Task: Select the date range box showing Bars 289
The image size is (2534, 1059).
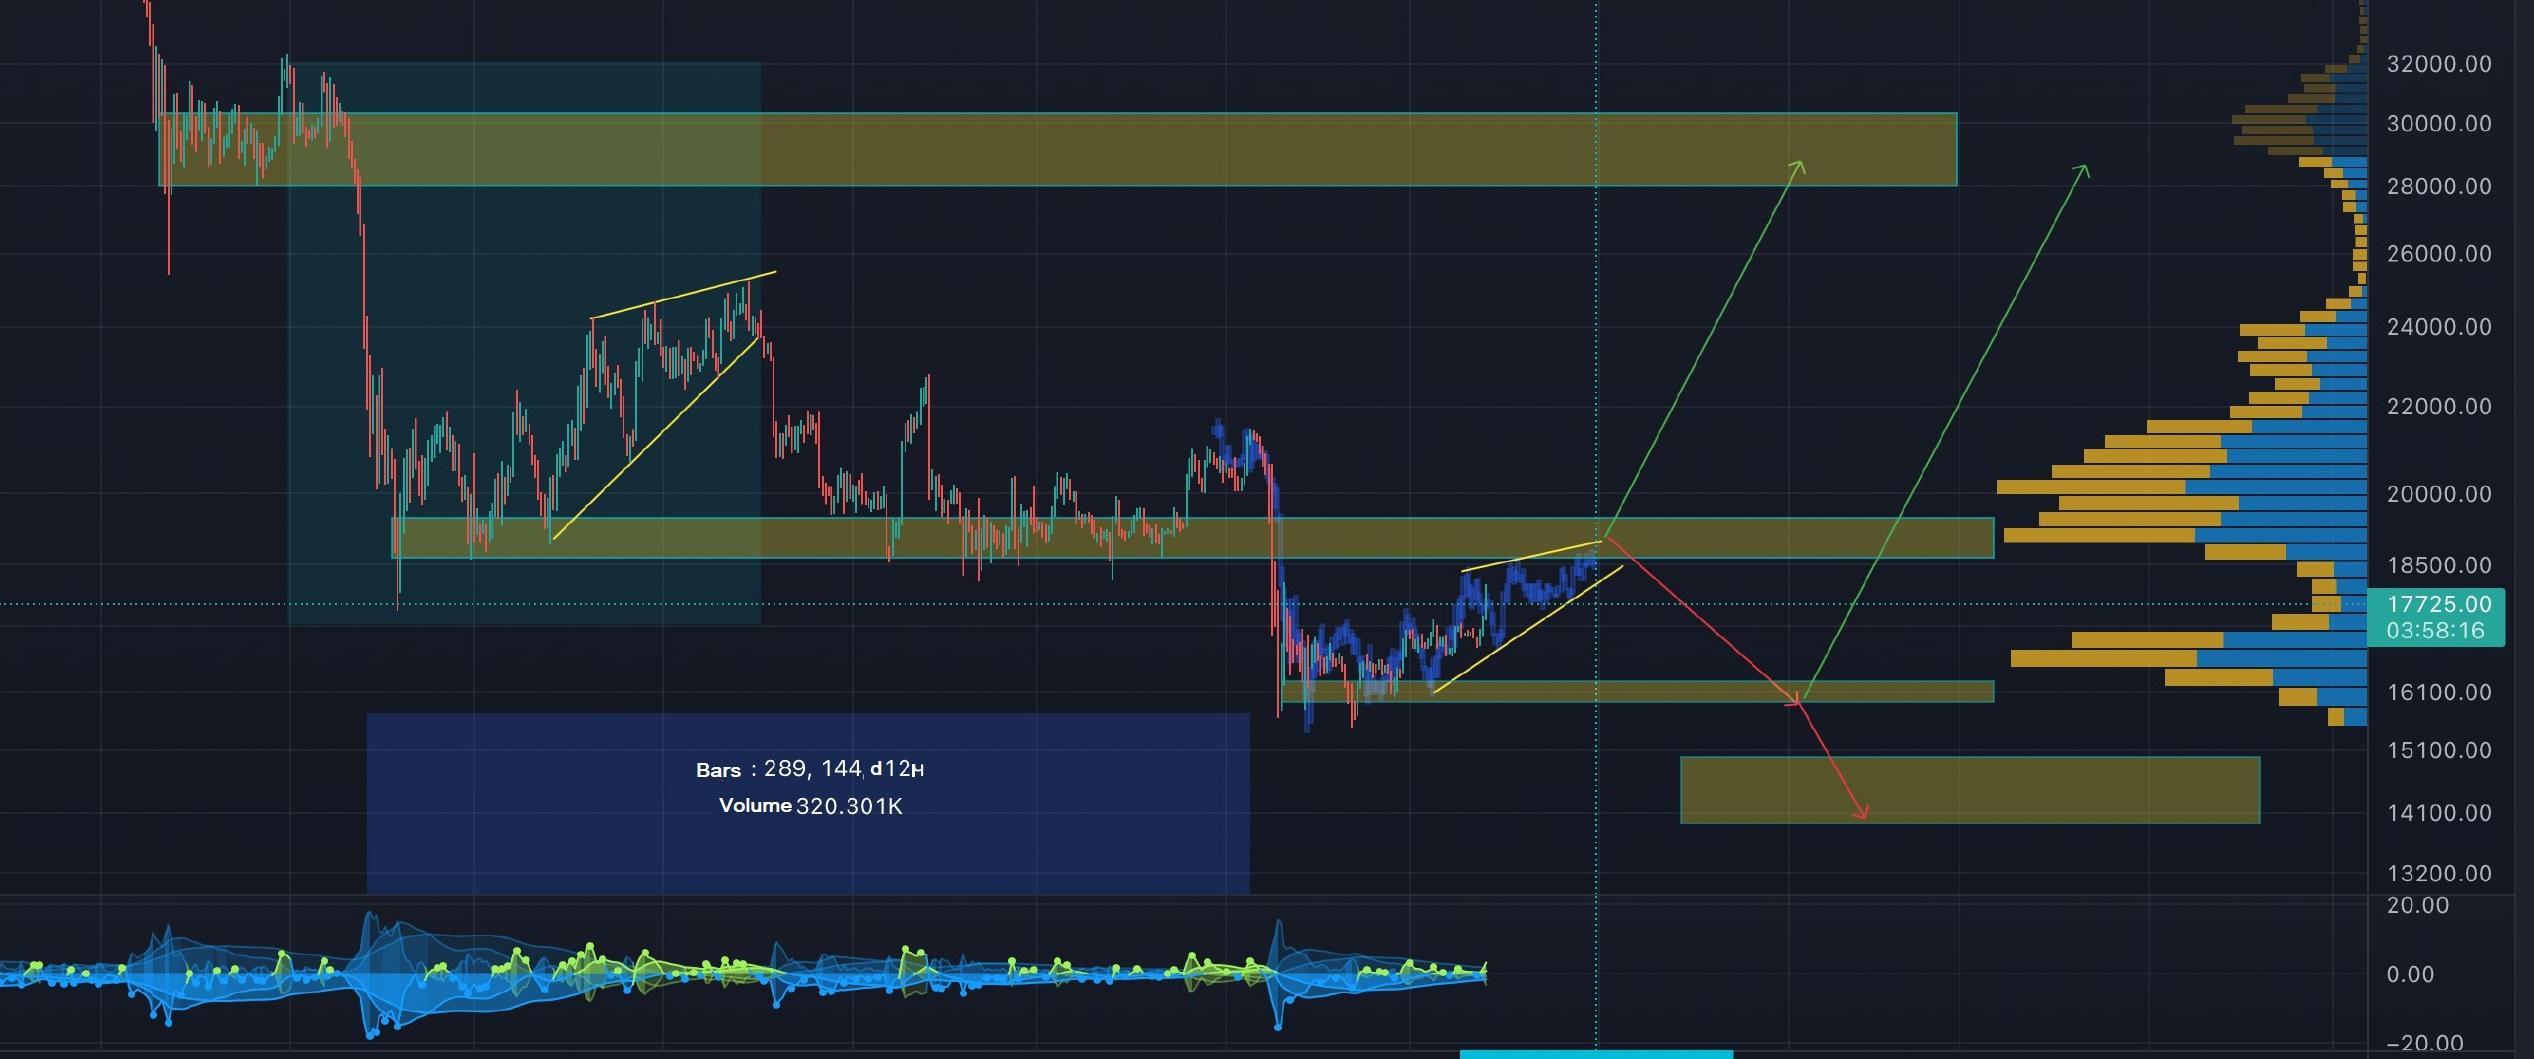Action: [x=808, y=803]
